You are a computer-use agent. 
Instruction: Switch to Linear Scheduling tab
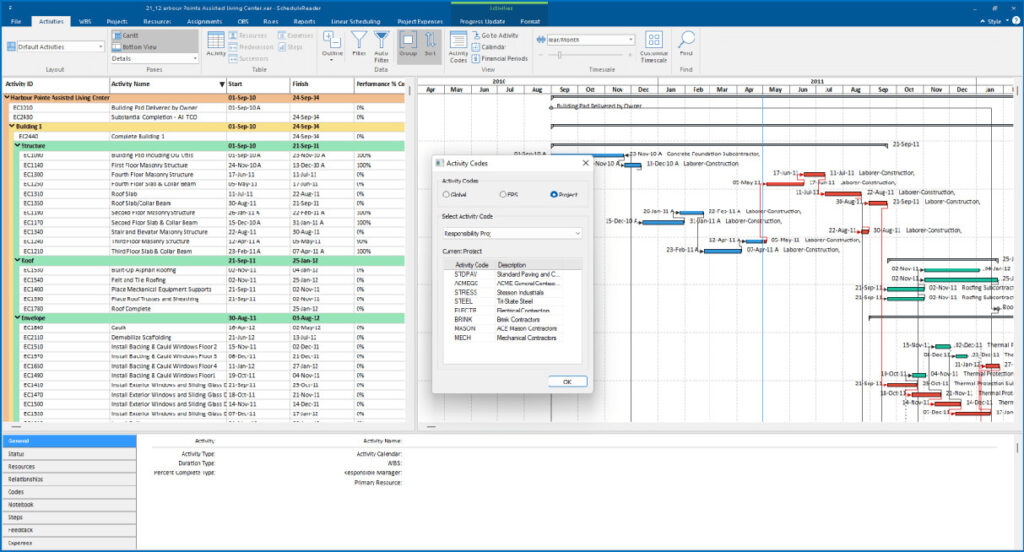click(355, 22)
